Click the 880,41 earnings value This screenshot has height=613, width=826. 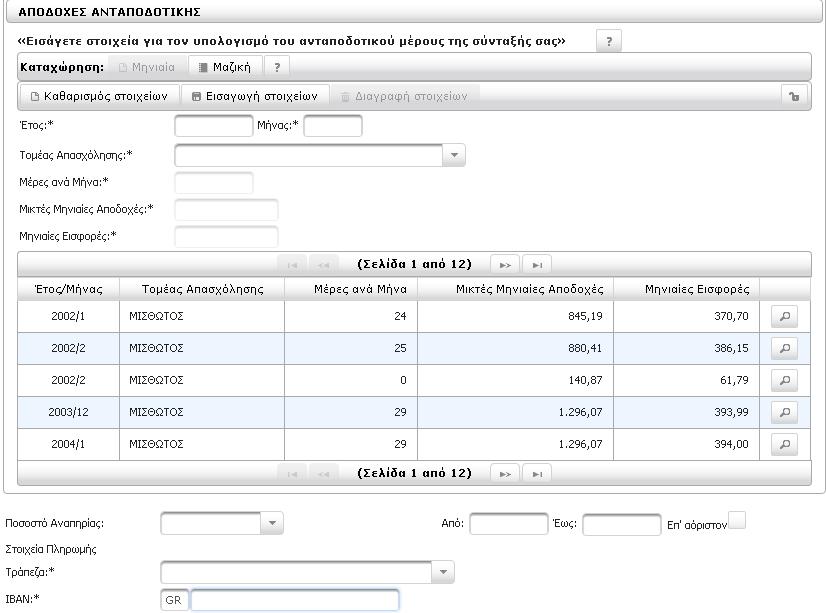(585, 349)
